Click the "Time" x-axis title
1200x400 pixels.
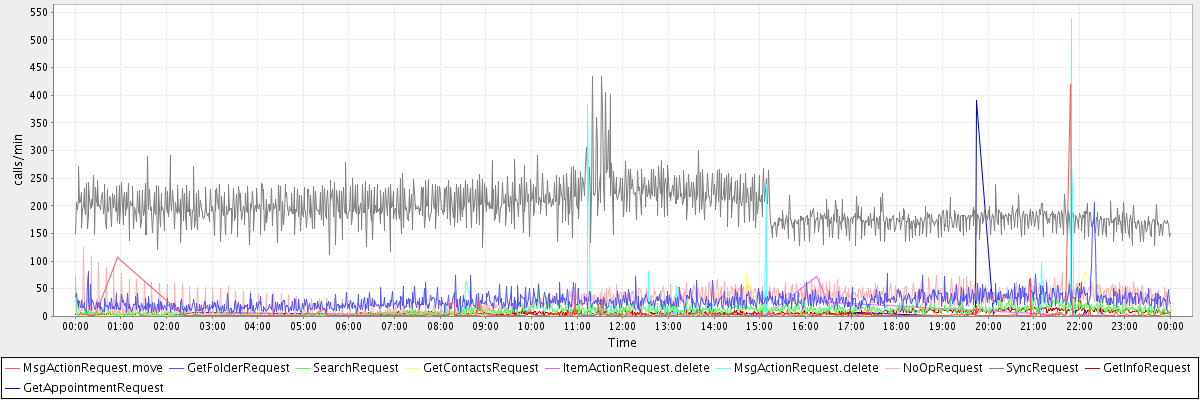(621, 343)
